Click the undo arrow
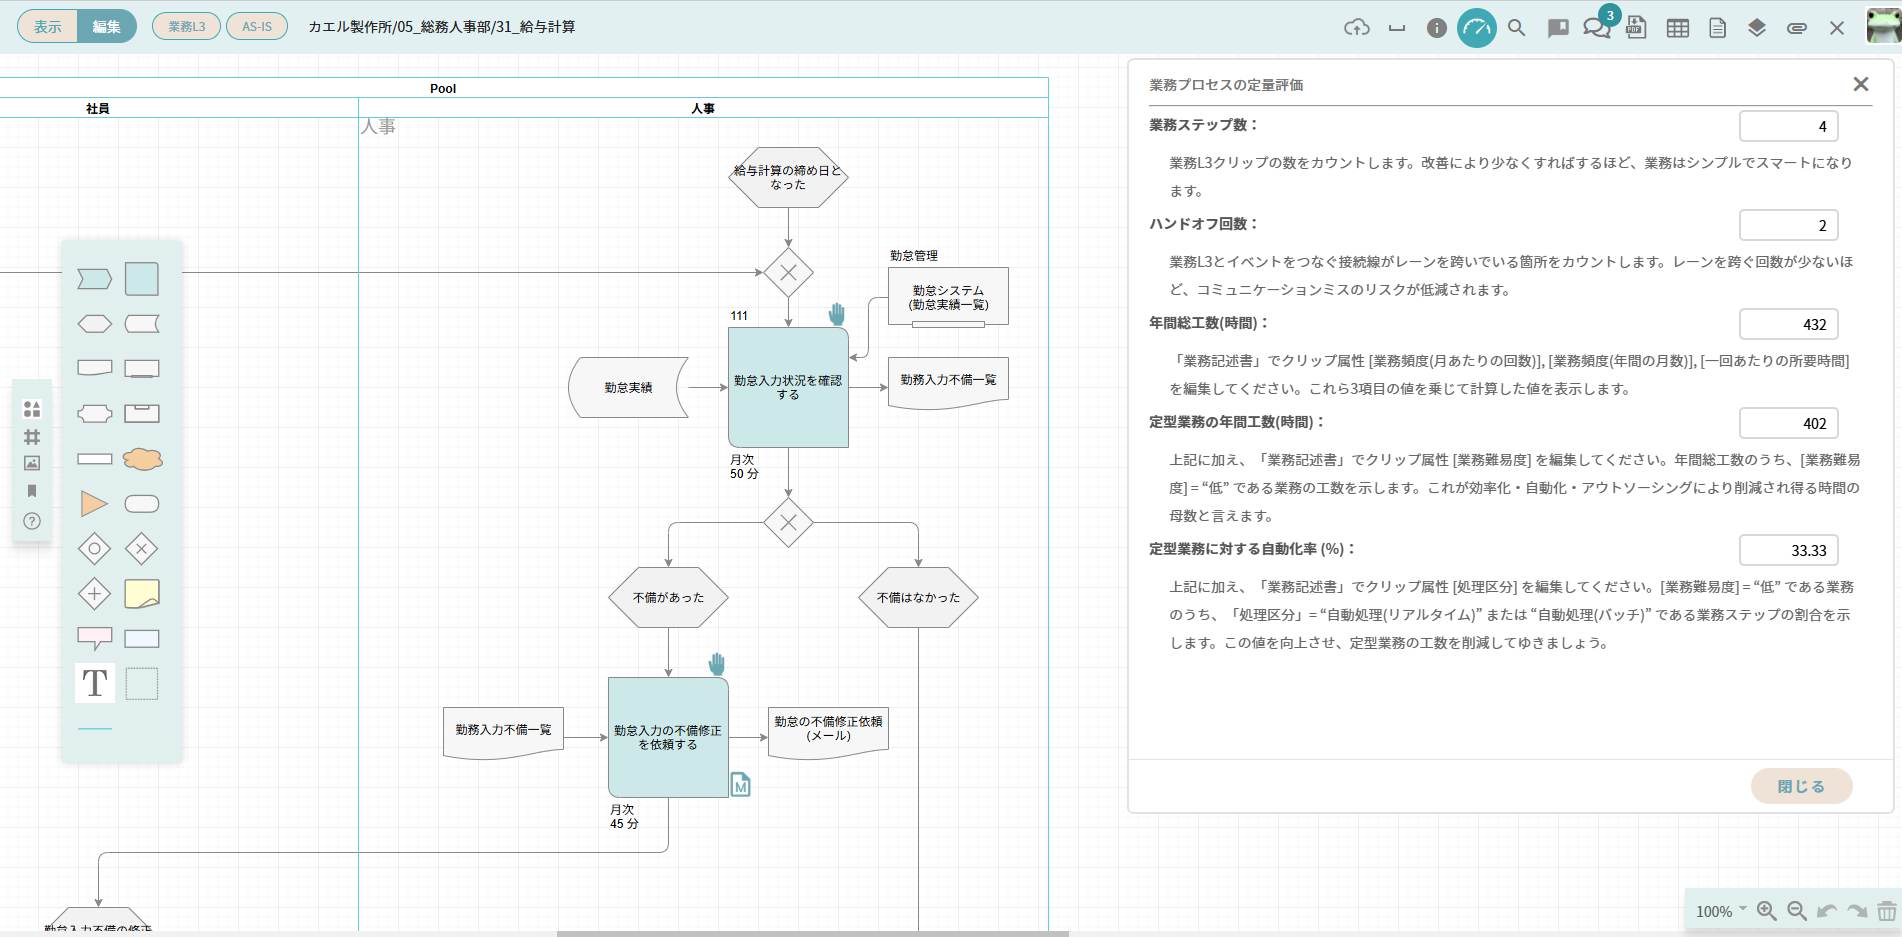This screenshot has height=937, width=1902. 1827,911
